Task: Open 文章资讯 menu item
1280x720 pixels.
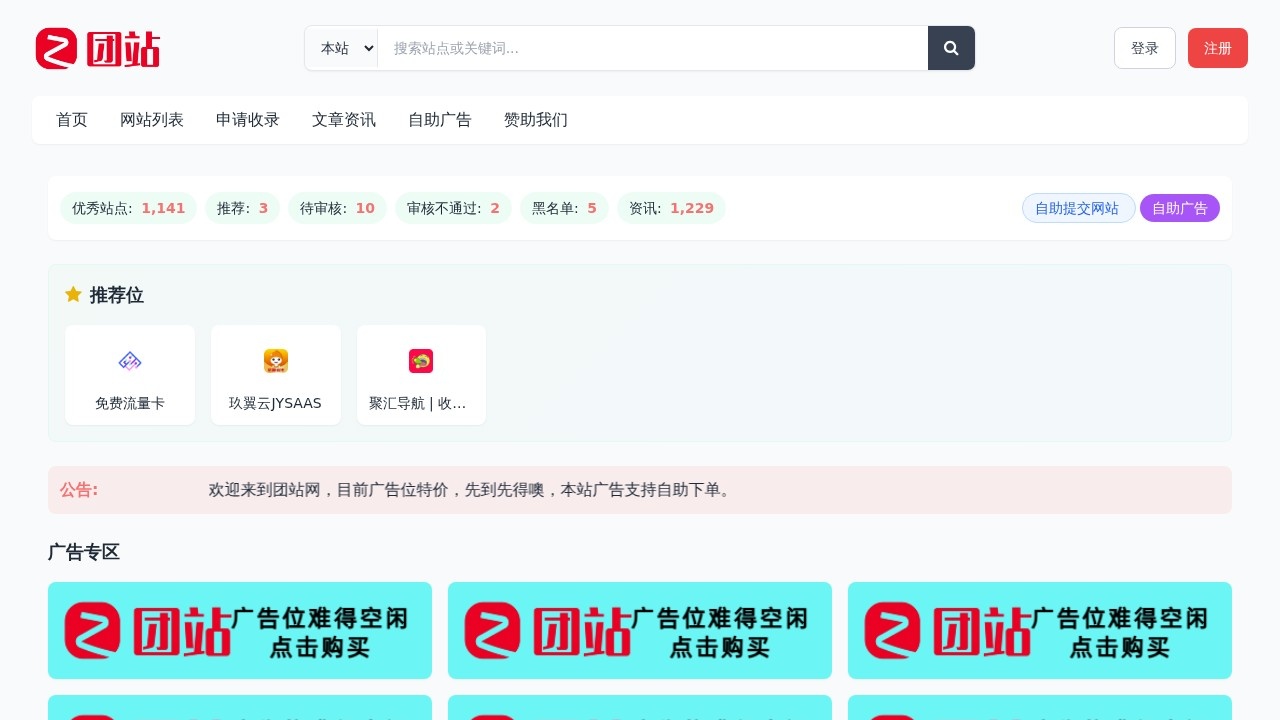Action: pos(344,120)
